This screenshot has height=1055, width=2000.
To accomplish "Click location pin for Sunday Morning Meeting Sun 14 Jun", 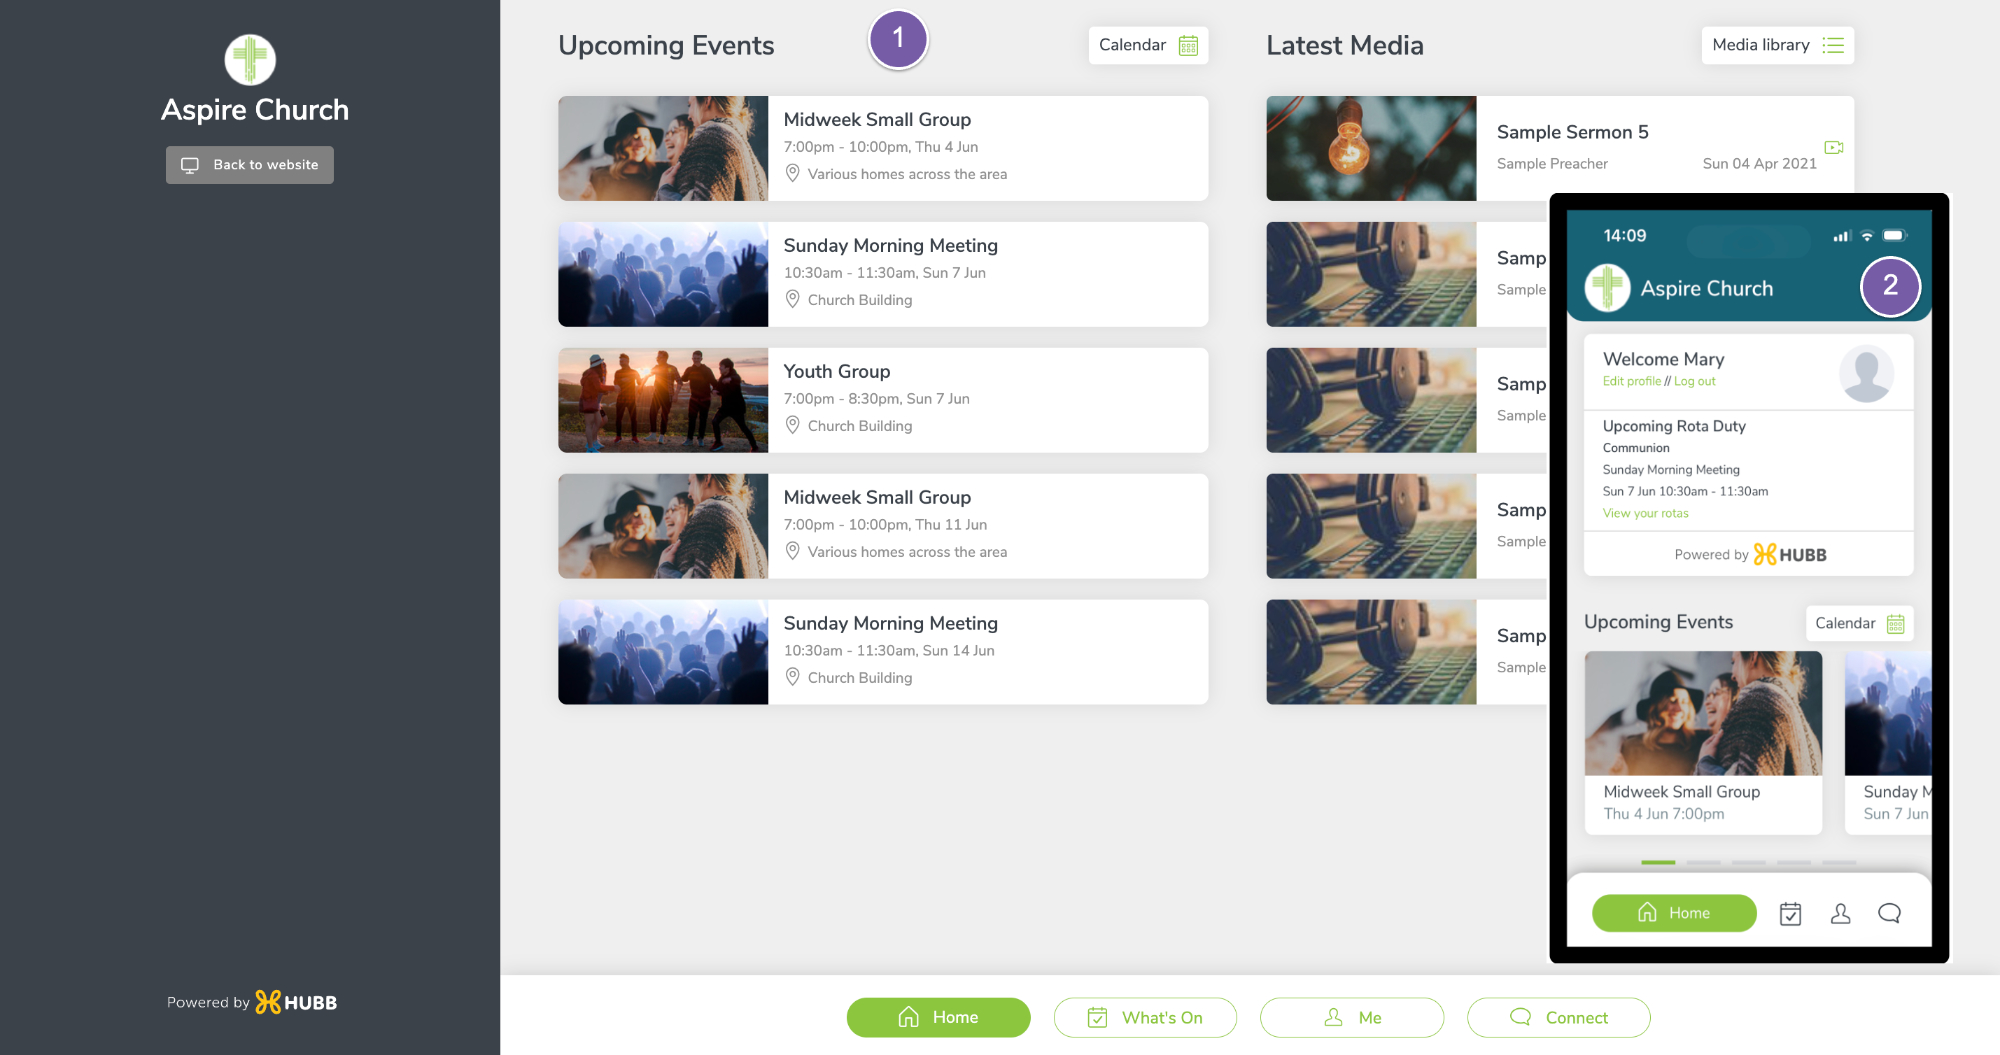I will pyautogui.click(x=792, y=677).
